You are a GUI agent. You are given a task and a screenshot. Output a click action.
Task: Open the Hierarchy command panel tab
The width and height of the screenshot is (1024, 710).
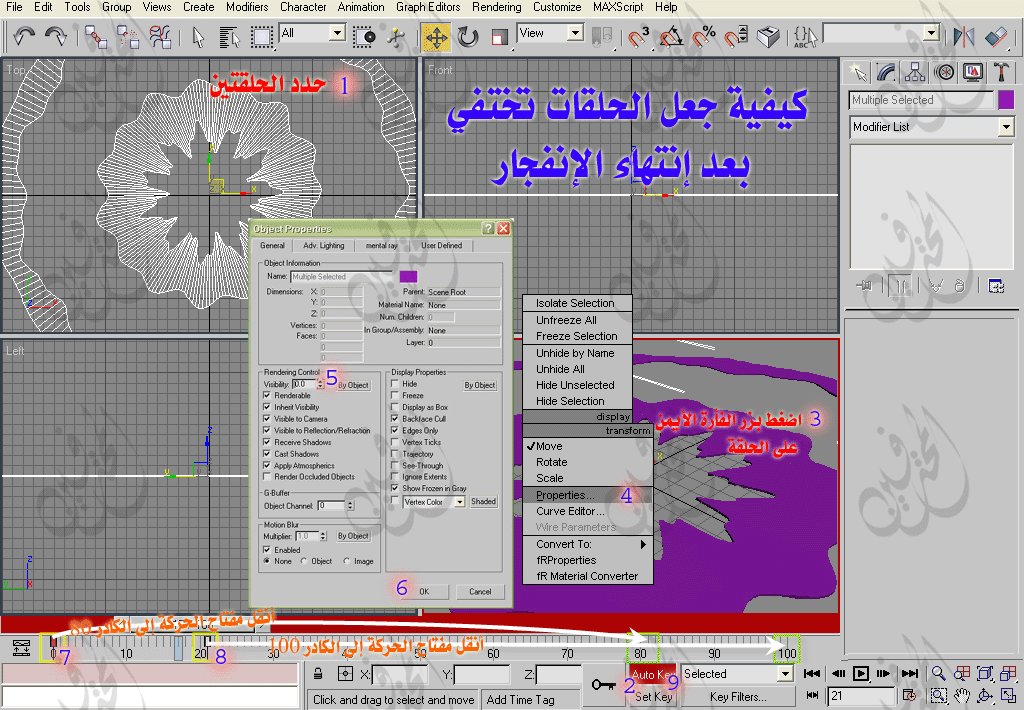[915, 72]
